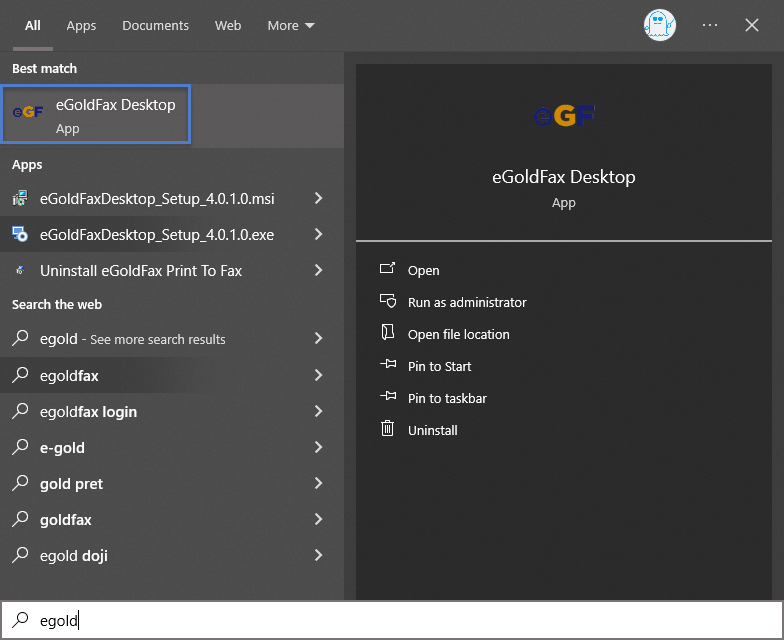Click the search box containing egold
784x640 pixels.
392,620
